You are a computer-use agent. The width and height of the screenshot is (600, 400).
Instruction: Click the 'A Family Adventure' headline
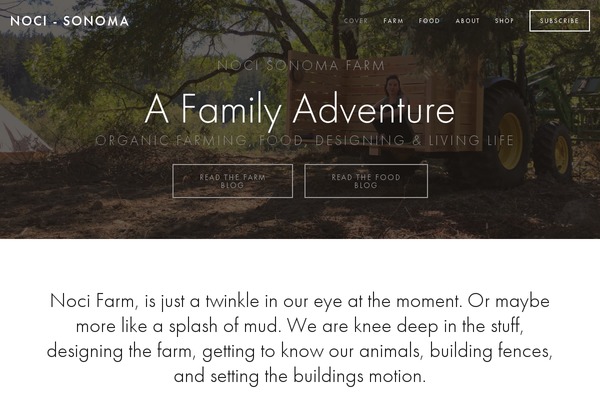tap(300, 110)
